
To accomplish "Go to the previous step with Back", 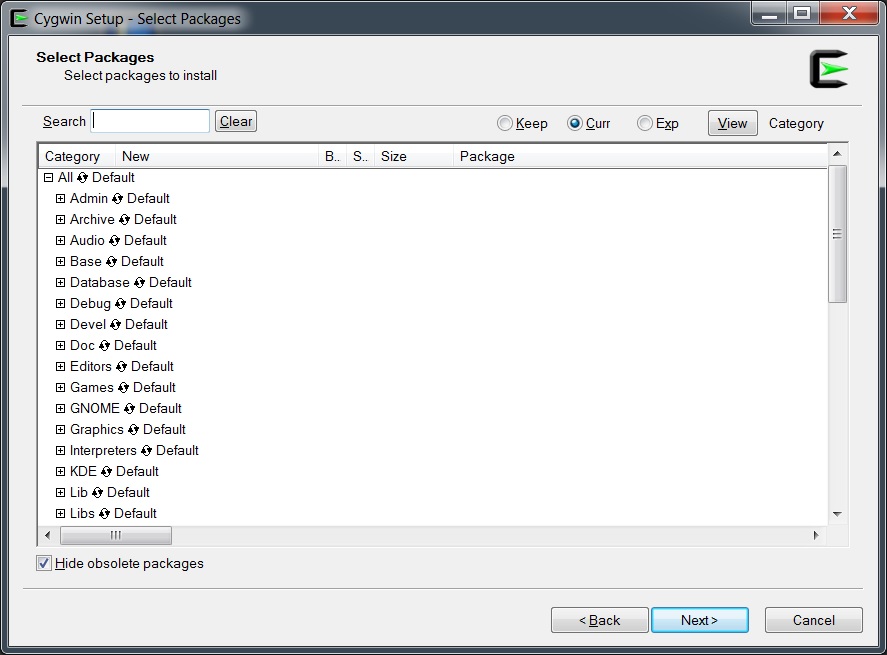I will pyautogui.click(x=600, y=620).
